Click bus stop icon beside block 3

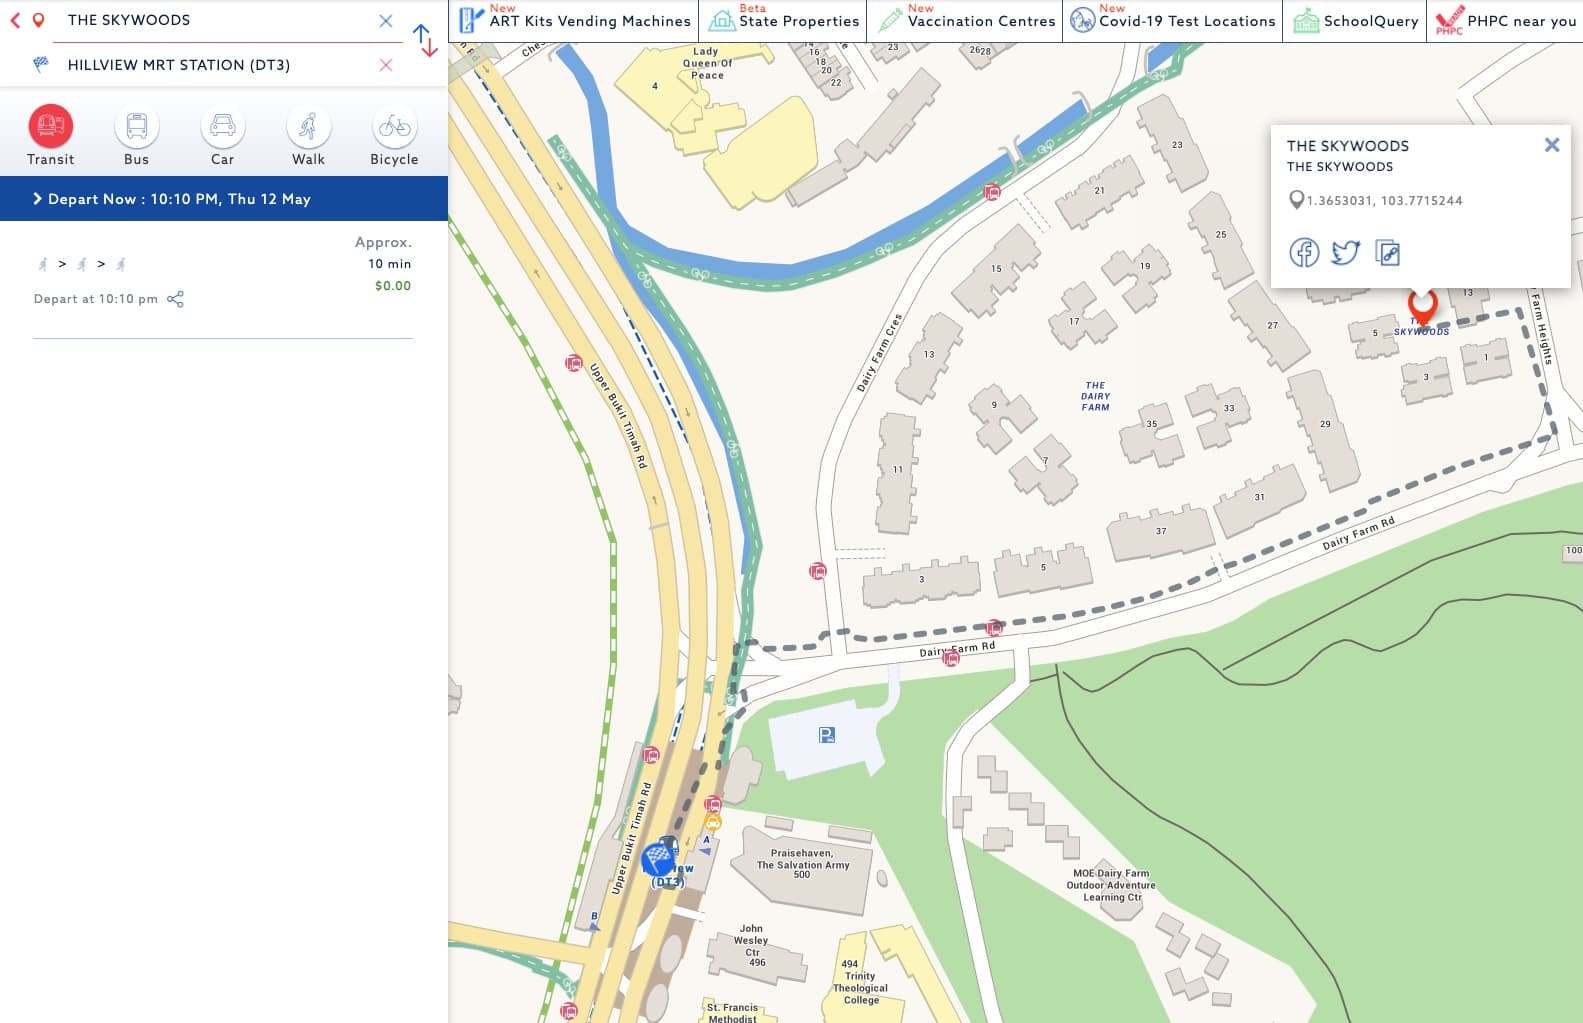point(818,571)
